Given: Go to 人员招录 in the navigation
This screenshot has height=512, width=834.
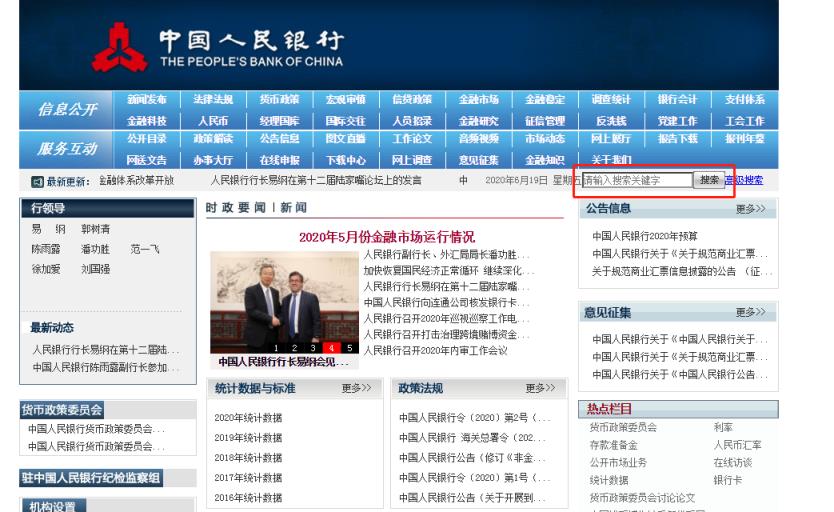Looking at the screenshot, I should coord(412,121).
